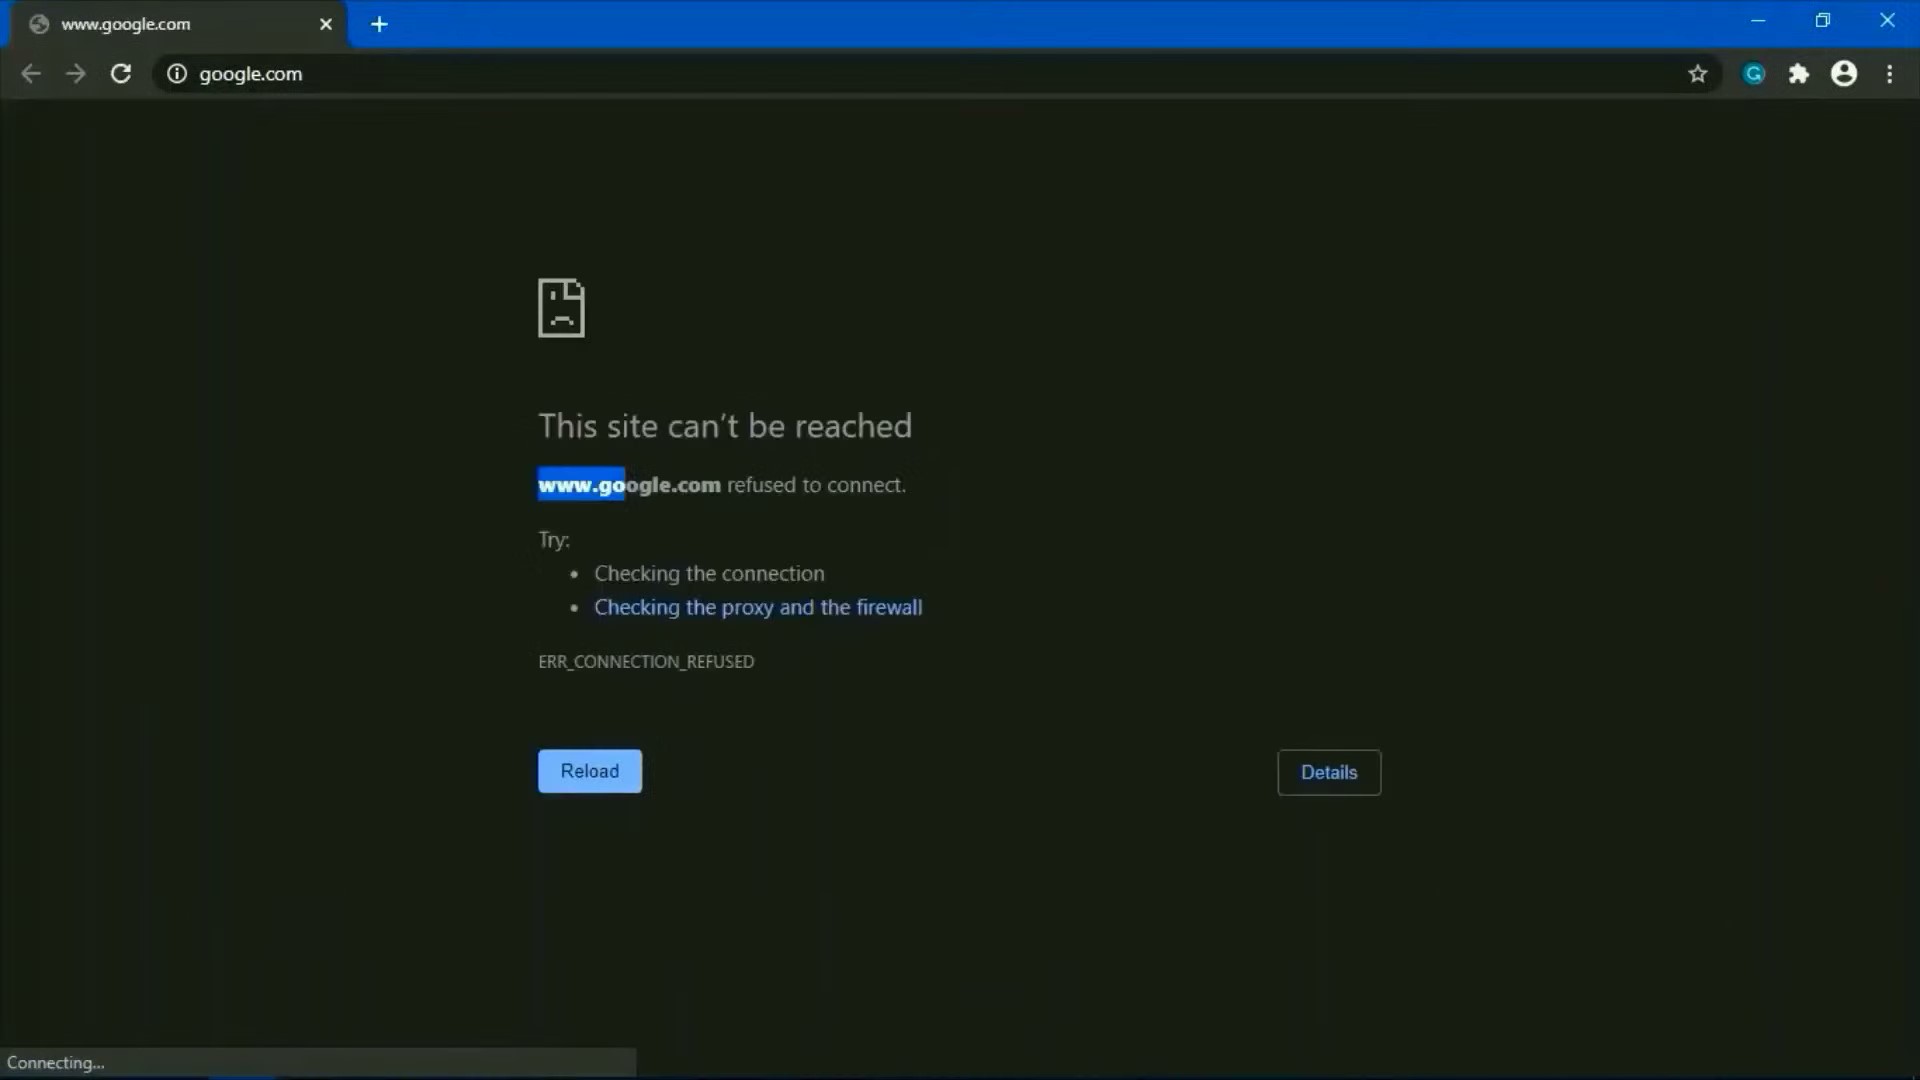Reload the page via toolbar icon
Screen dimensions: 1920x1080
coord(121,74)
